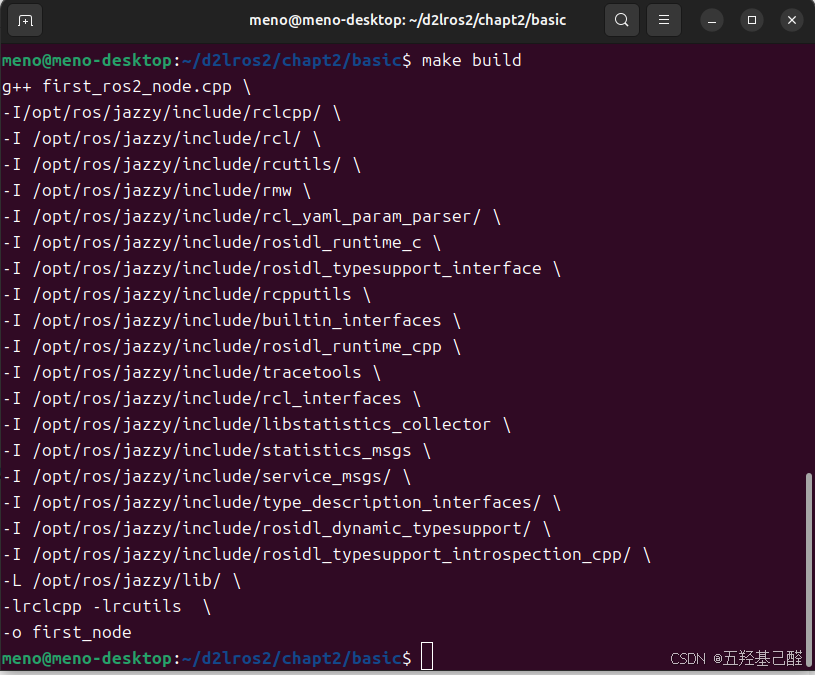Click the three-line menu button
The height and width of the screenshot is (675, 815).
663,19
